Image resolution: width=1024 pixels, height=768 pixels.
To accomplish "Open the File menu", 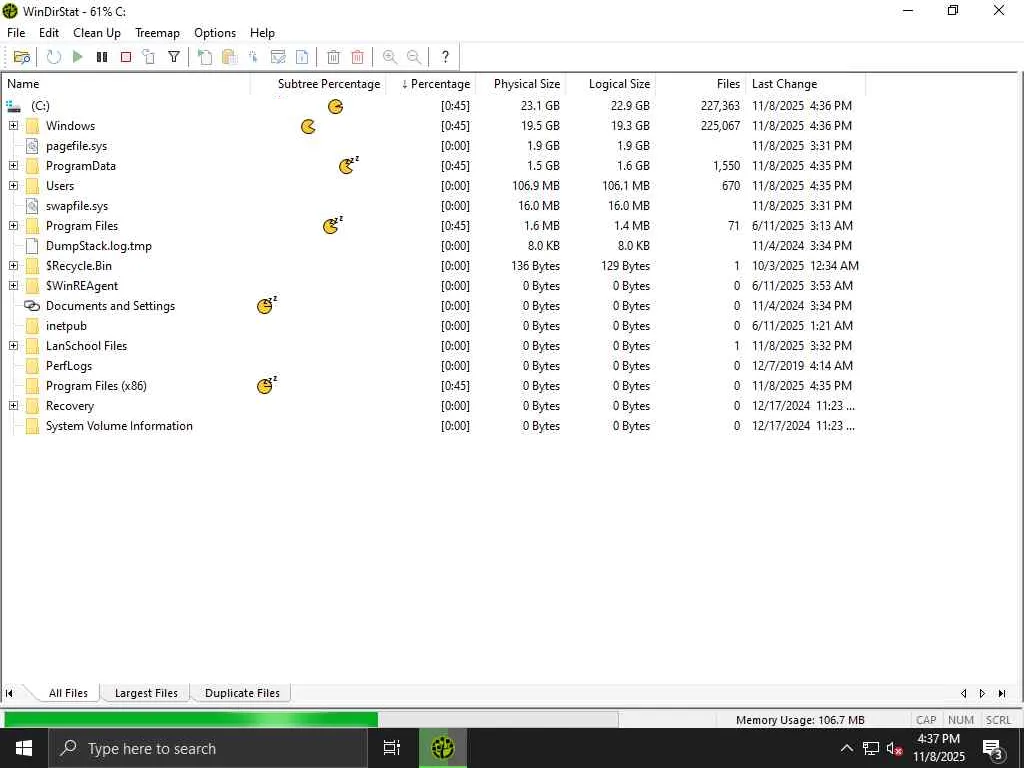I will click(16, 33).
